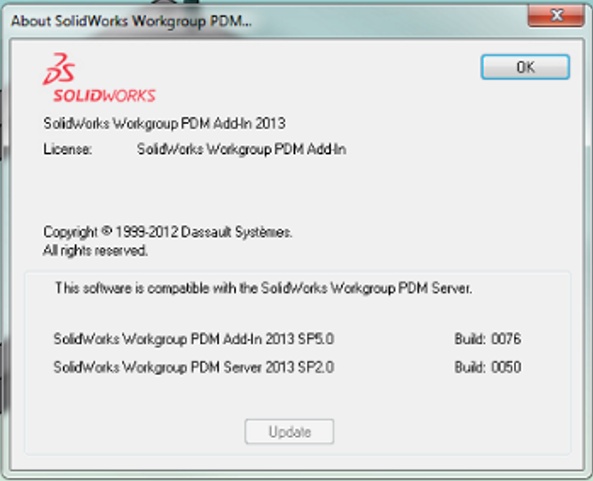Click the 1999-2012 copyright year range
The image size is (593, 481).
(146, 232)
